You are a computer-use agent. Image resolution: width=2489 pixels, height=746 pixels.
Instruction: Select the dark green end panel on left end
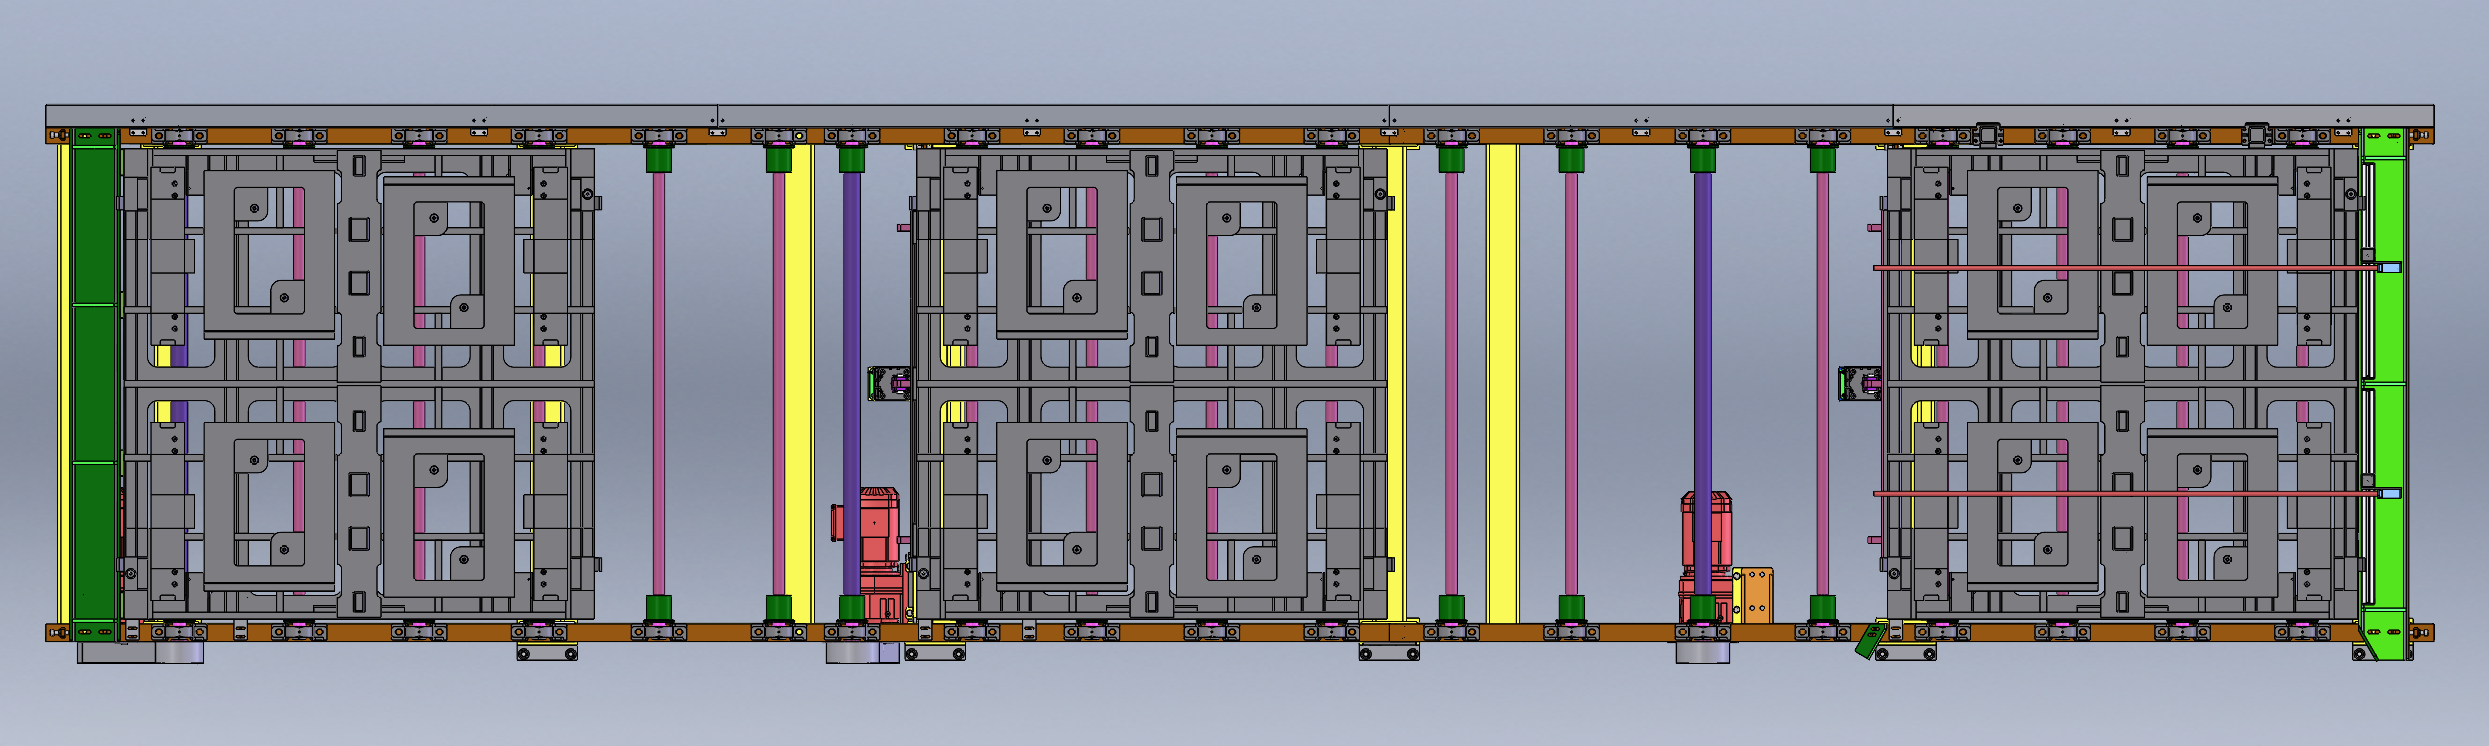click(95, 385)
